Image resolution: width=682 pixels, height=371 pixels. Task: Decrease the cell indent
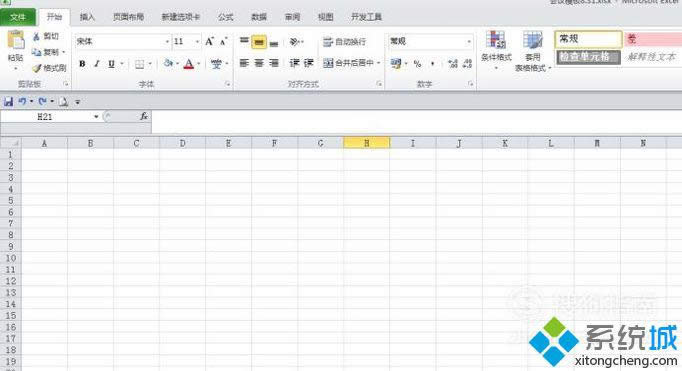(294, 64)
